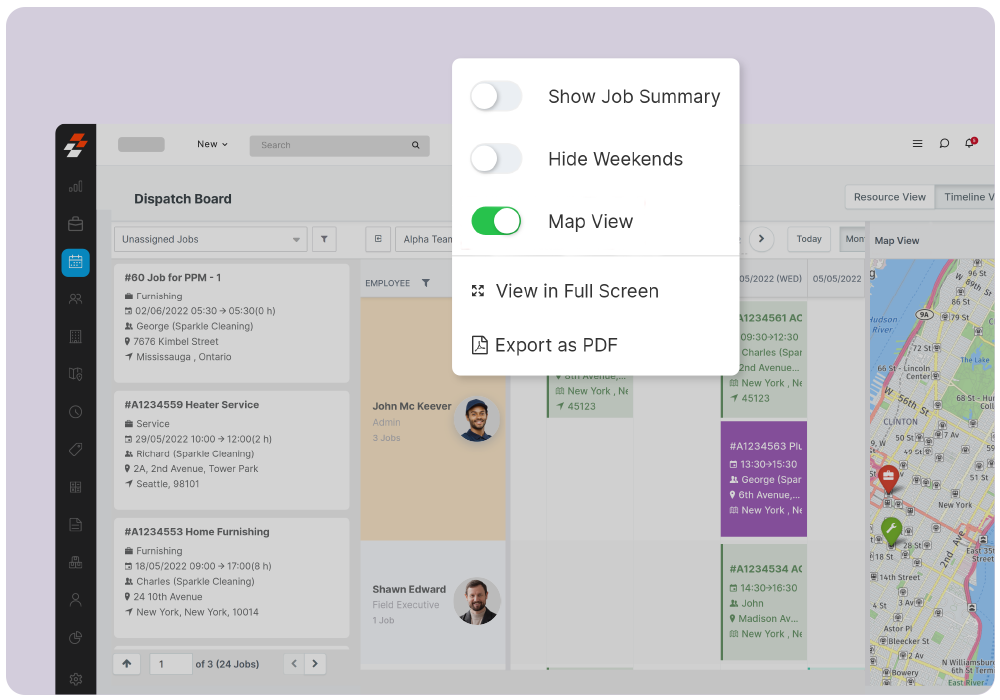Image resolution: width=1000 pixels, height=700 pixels.
Task: Click the 05/05/2022 column header
Action: (837, 279)
